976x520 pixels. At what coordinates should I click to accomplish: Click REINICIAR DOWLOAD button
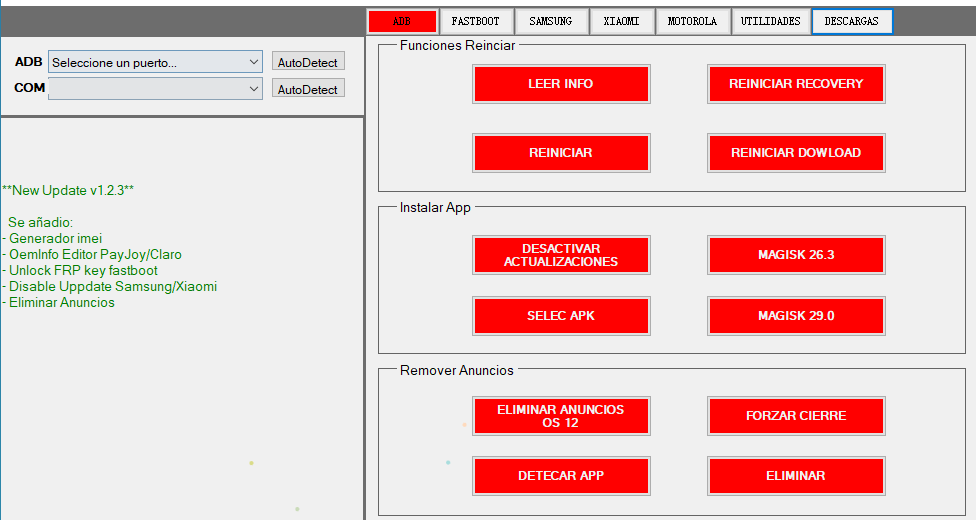coord(796,153)
